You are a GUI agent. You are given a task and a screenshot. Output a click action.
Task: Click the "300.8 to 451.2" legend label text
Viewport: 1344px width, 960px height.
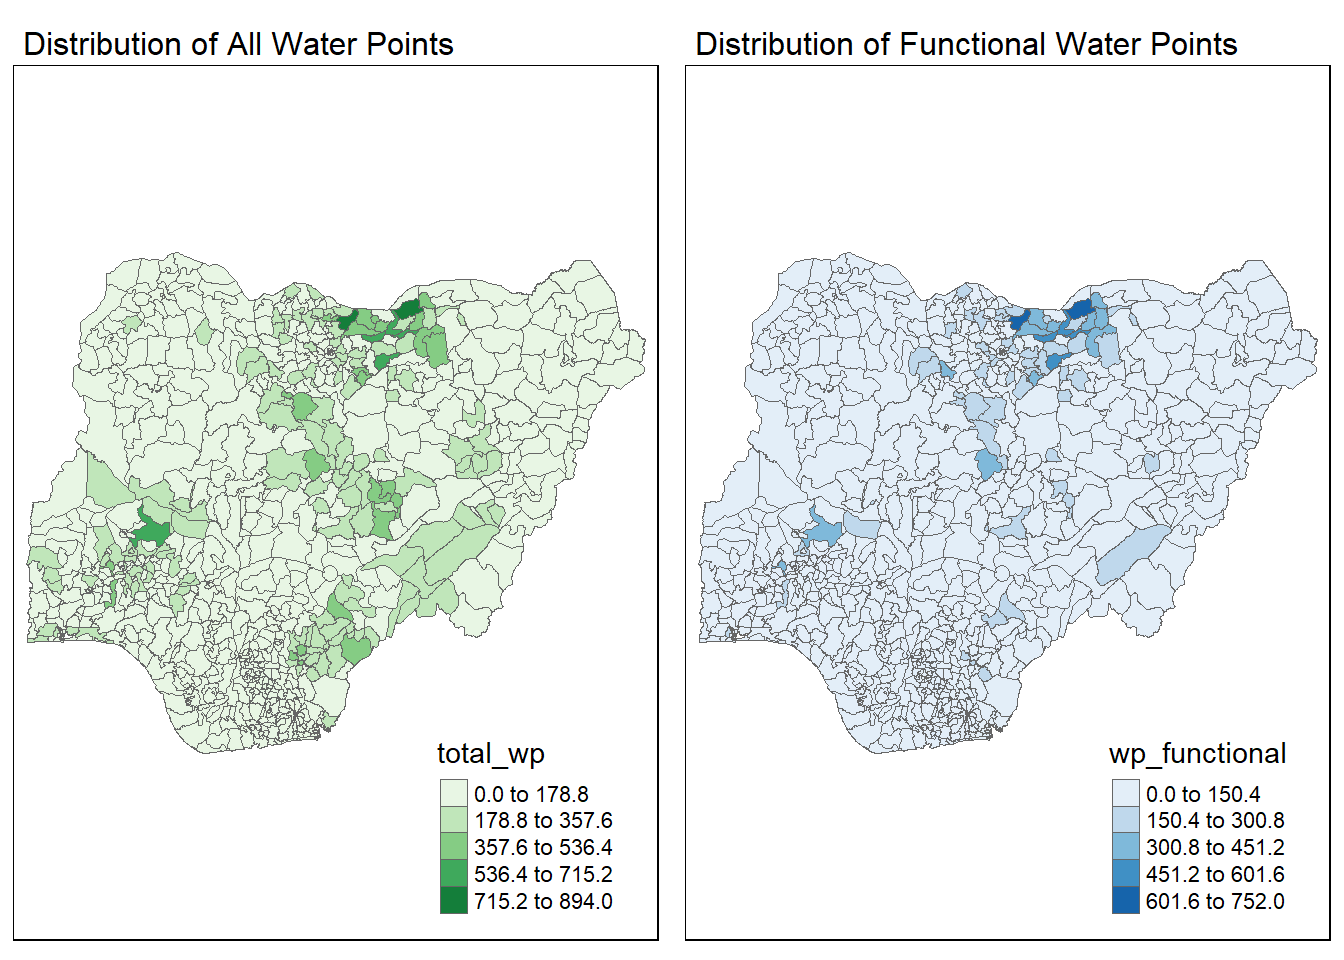(x=1215, y=847)
